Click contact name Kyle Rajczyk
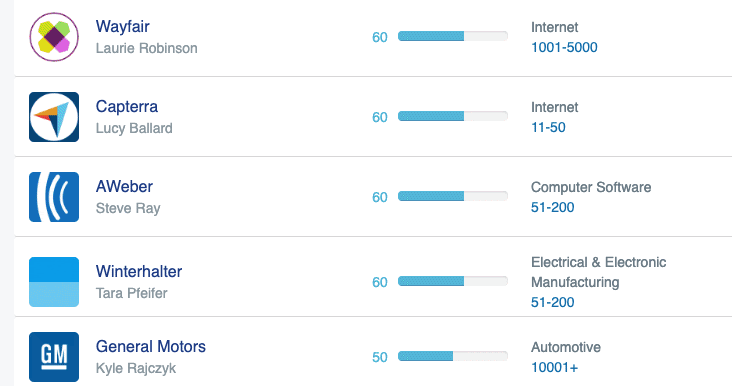The height and width of the screenshot is (386, 732). point(136,368)
